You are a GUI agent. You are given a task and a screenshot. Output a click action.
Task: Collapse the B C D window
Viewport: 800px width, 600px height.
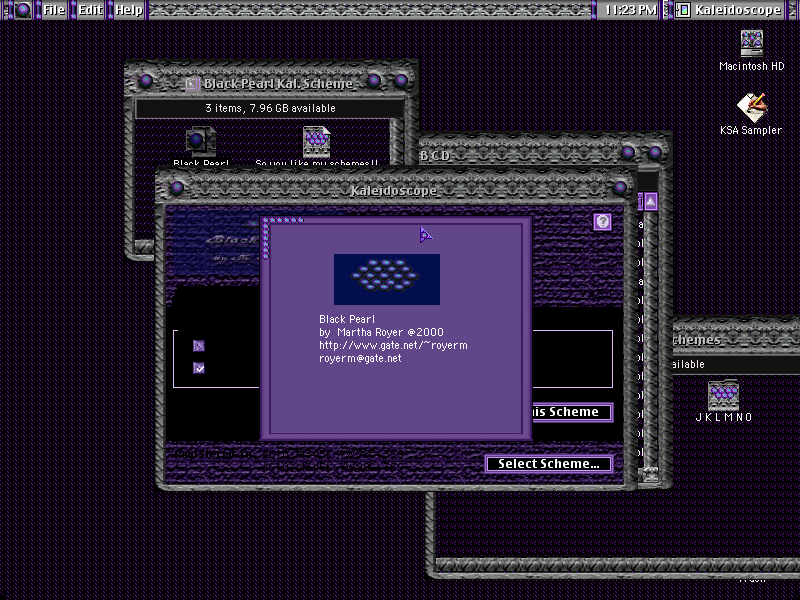[655, 152]
